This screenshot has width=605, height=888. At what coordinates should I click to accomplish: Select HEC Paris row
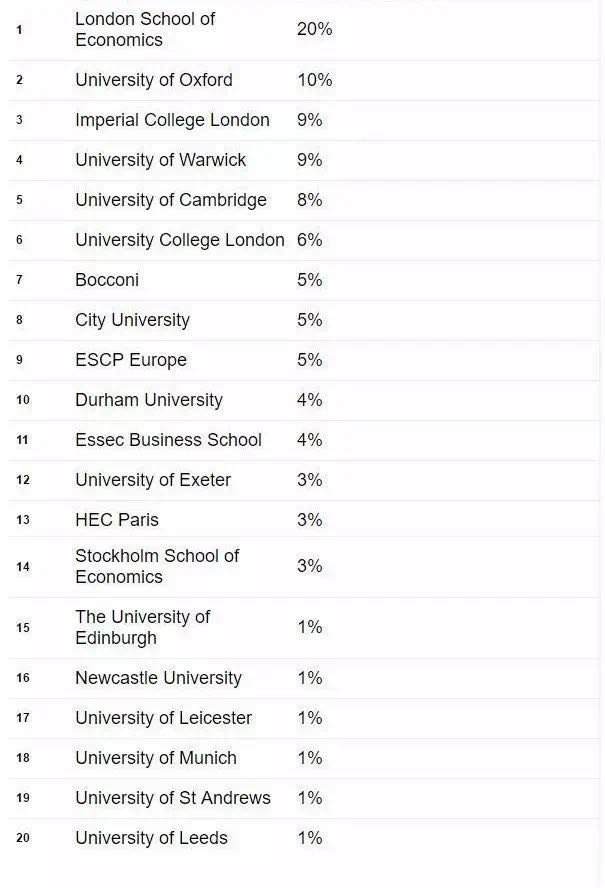click(304, 519)
